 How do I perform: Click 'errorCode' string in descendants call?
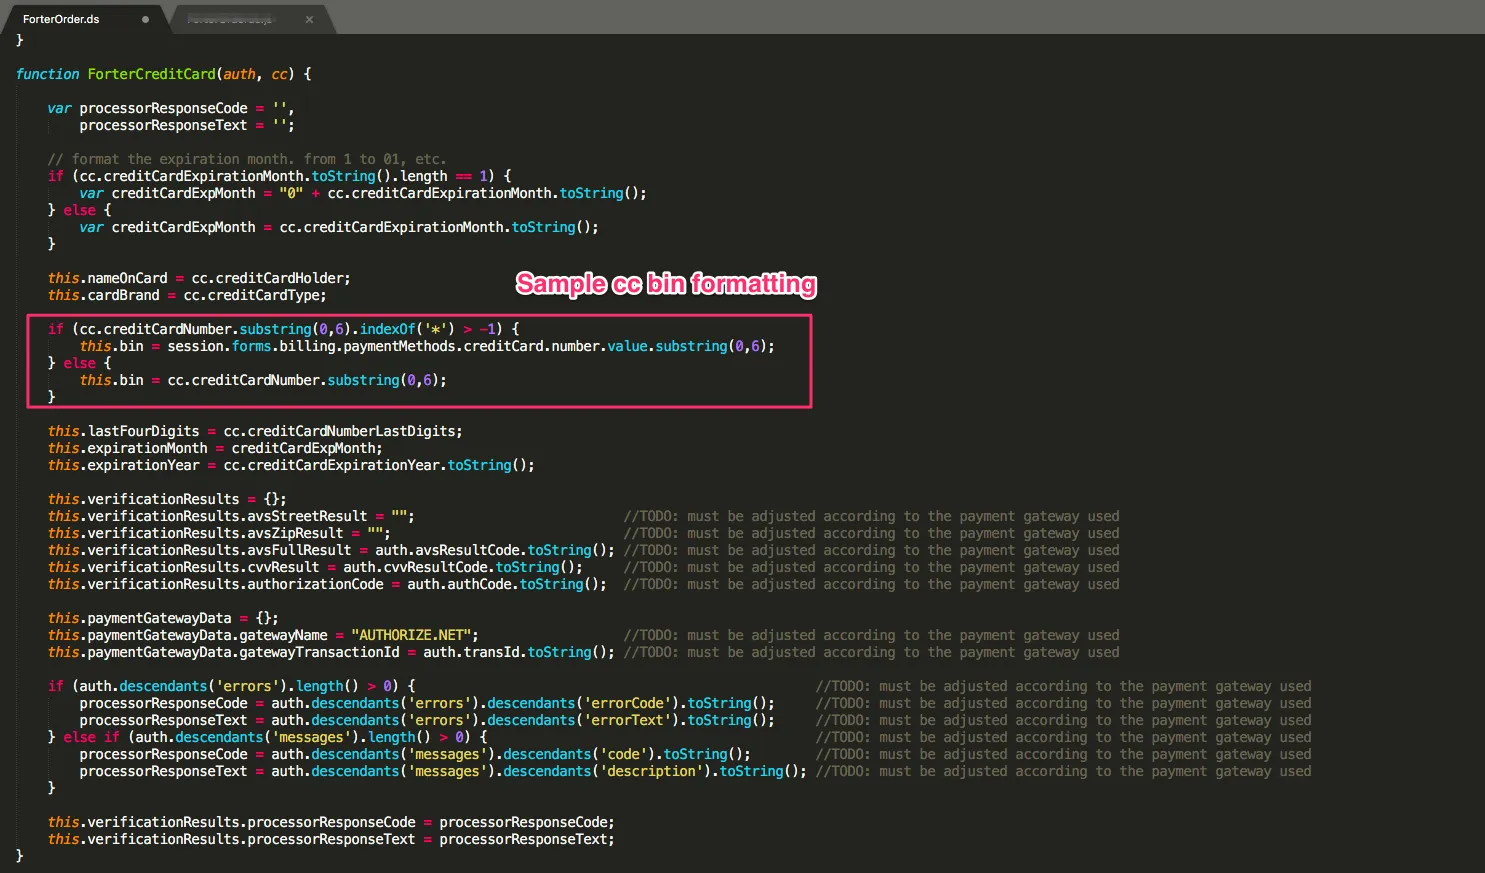(627, 703)
